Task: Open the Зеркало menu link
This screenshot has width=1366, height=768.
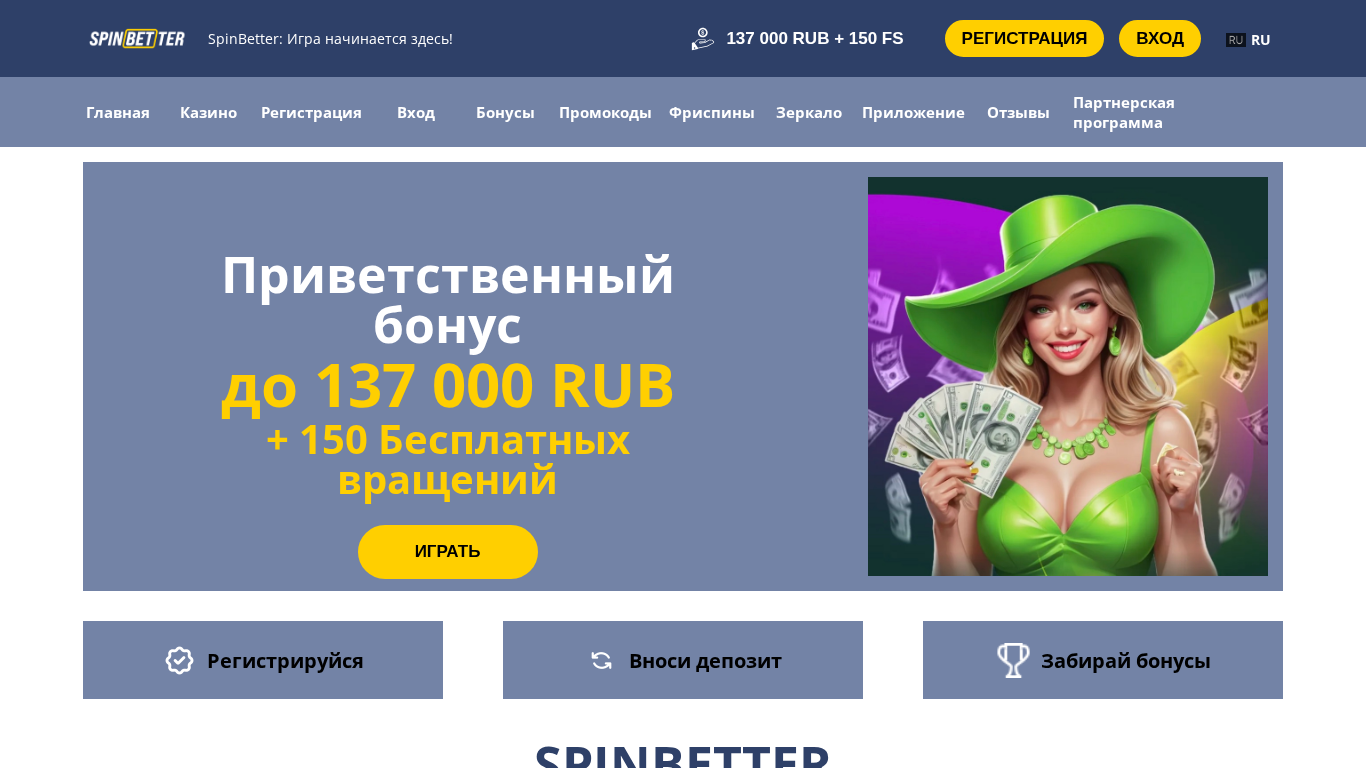Action: pyautogui.click(x=809, y=112)
